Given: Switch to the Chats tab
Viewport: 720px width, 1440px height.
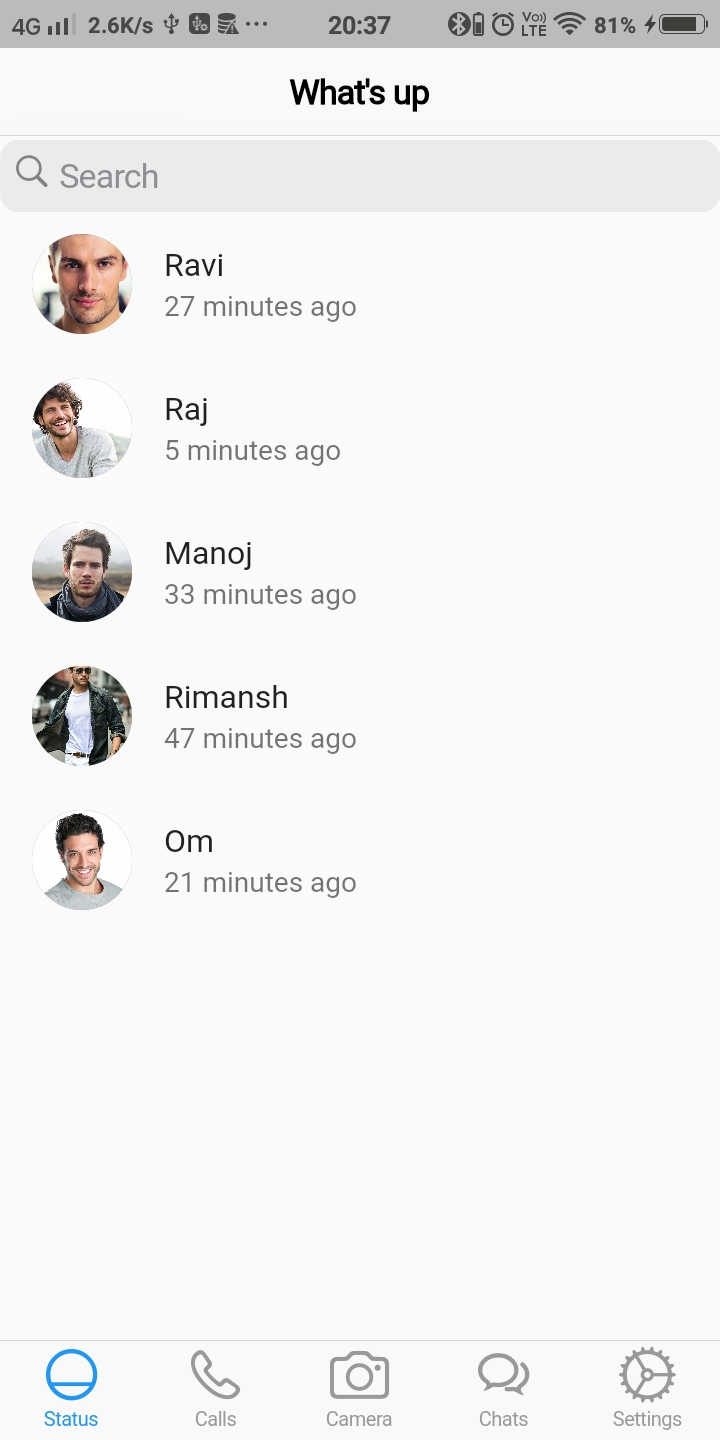Looking at the screenshot, I should pos(503,1390).
